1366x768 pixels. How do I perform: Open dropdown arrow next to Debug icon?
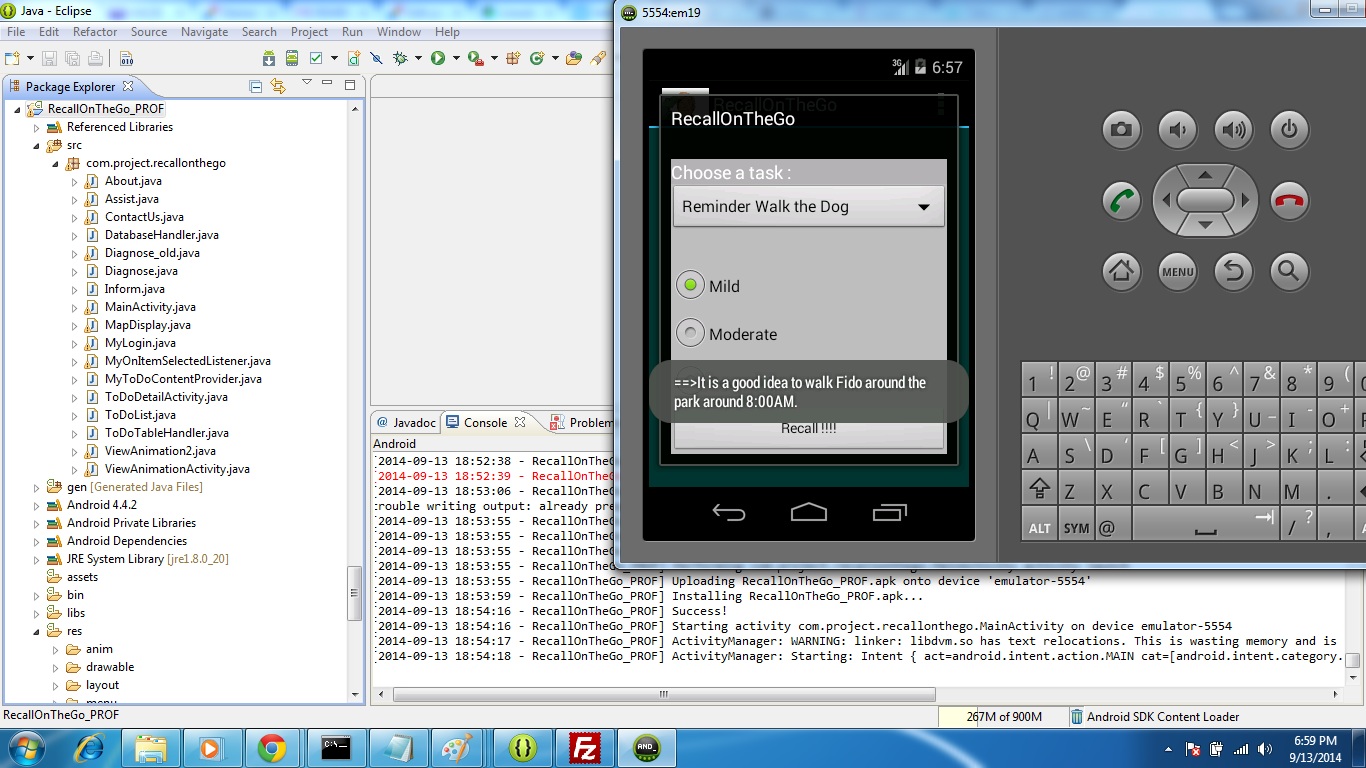tap(418, 59)
